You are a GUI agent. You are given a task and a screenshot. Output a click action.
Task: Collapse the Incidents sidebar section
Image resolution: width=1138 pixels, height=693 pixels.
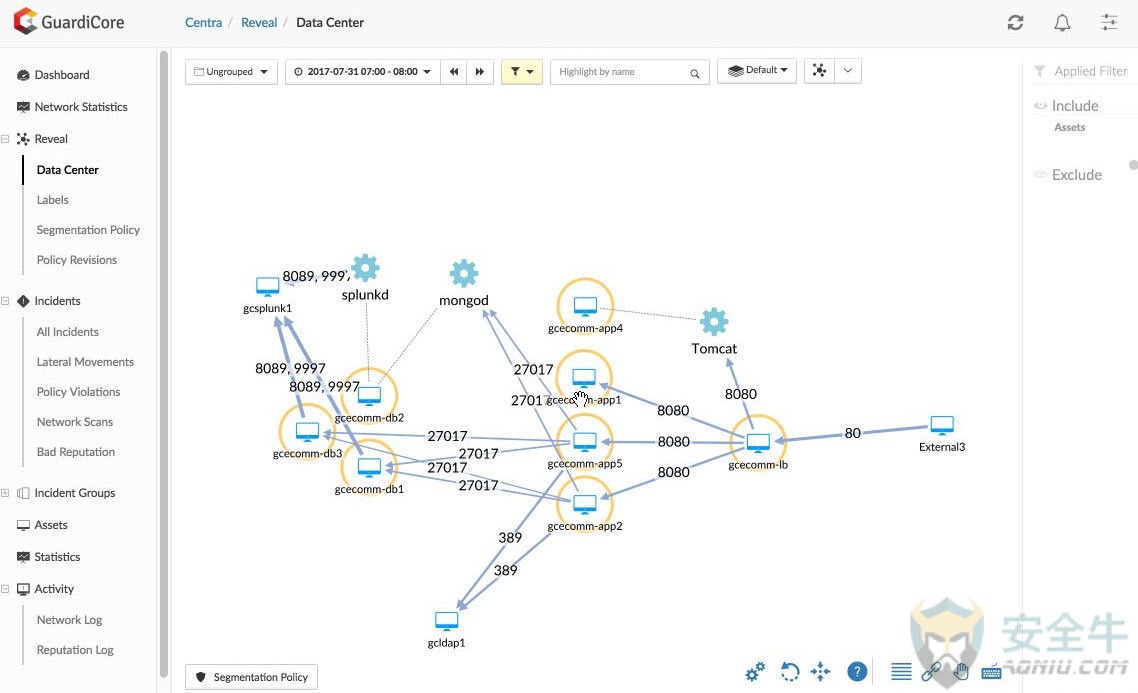[x=5, y=300]
